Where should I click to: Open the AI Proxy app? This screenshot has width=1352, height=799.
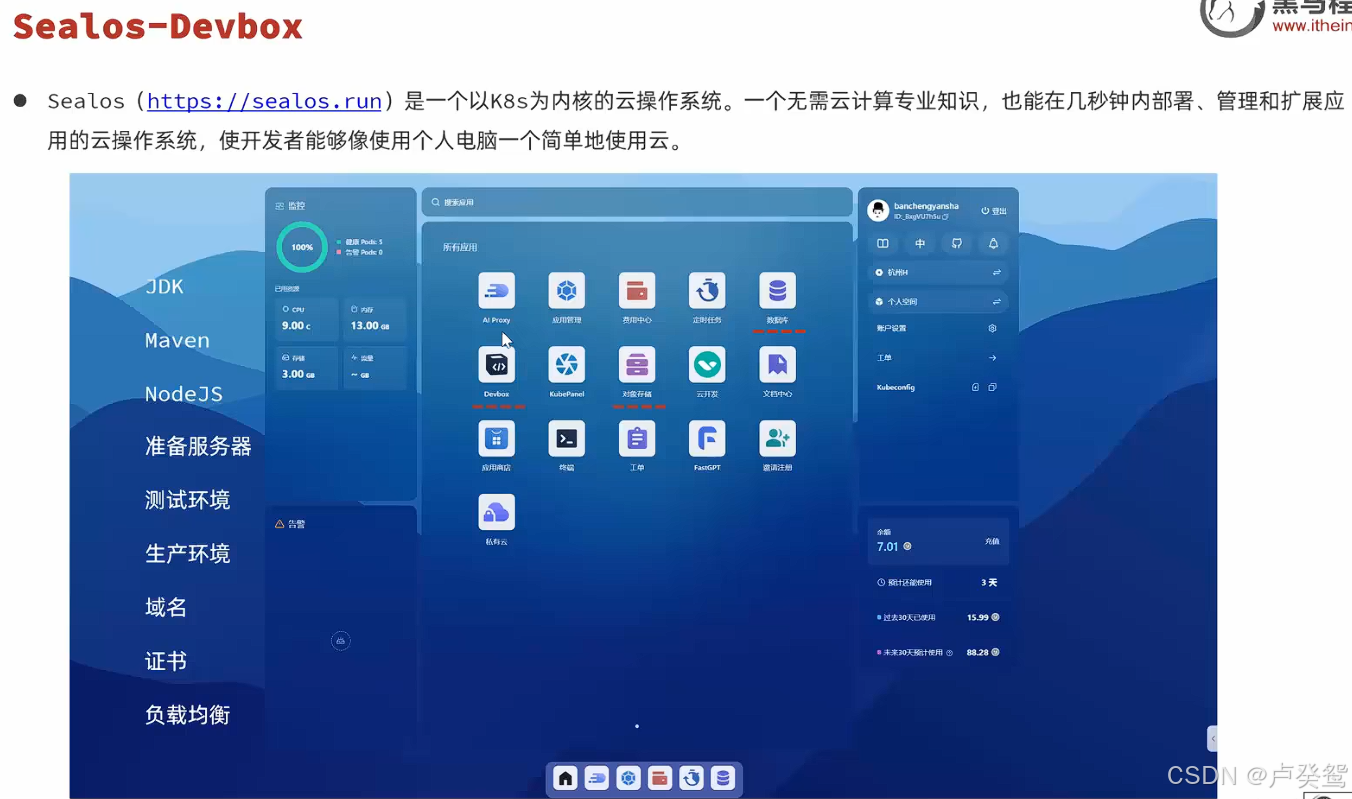click(x=497, y=291)
